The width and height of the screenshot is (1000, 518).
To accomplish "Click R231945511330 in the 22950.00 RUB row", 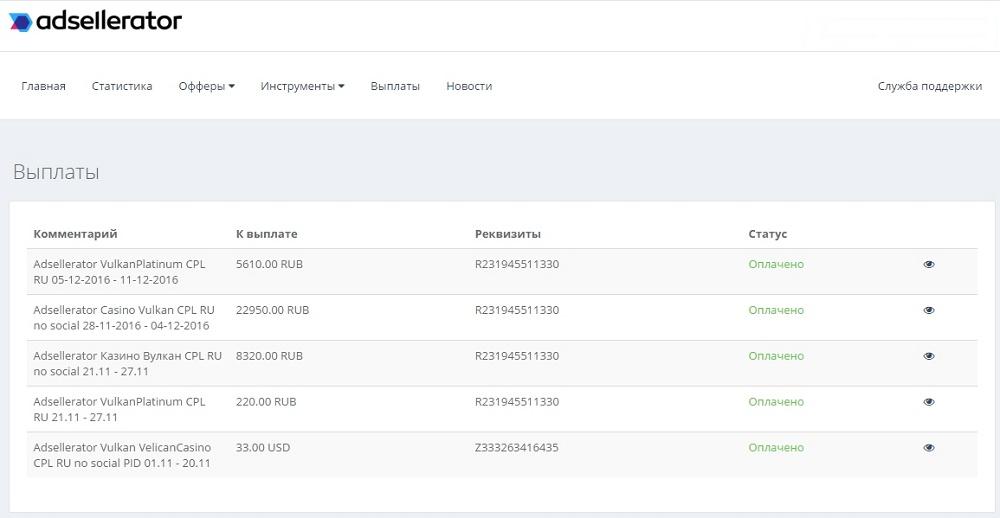I will (517, 310).
